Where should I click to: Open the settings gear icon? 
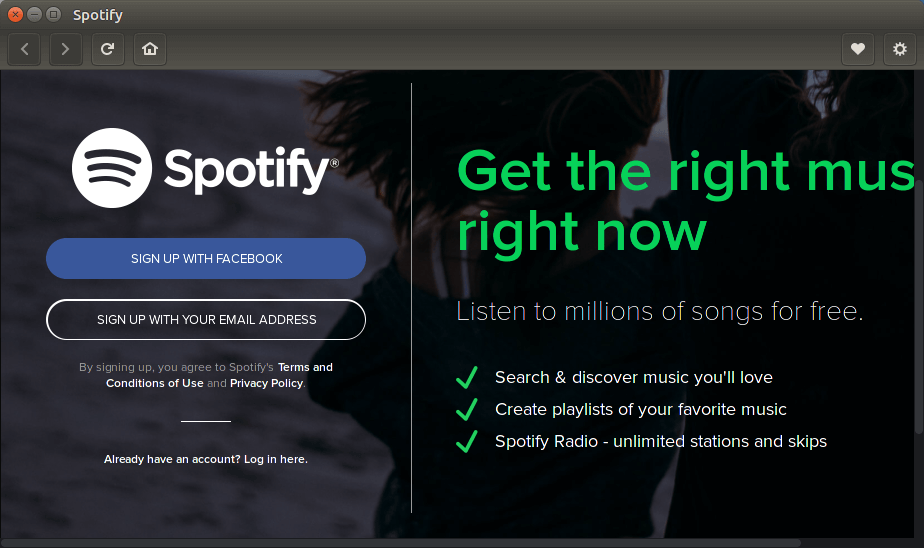click(899, 48)
